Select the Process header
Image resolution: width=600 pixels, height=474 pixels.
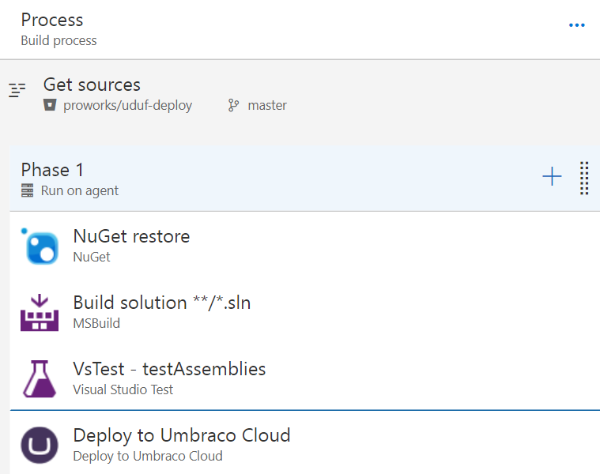tap(52, 20)
